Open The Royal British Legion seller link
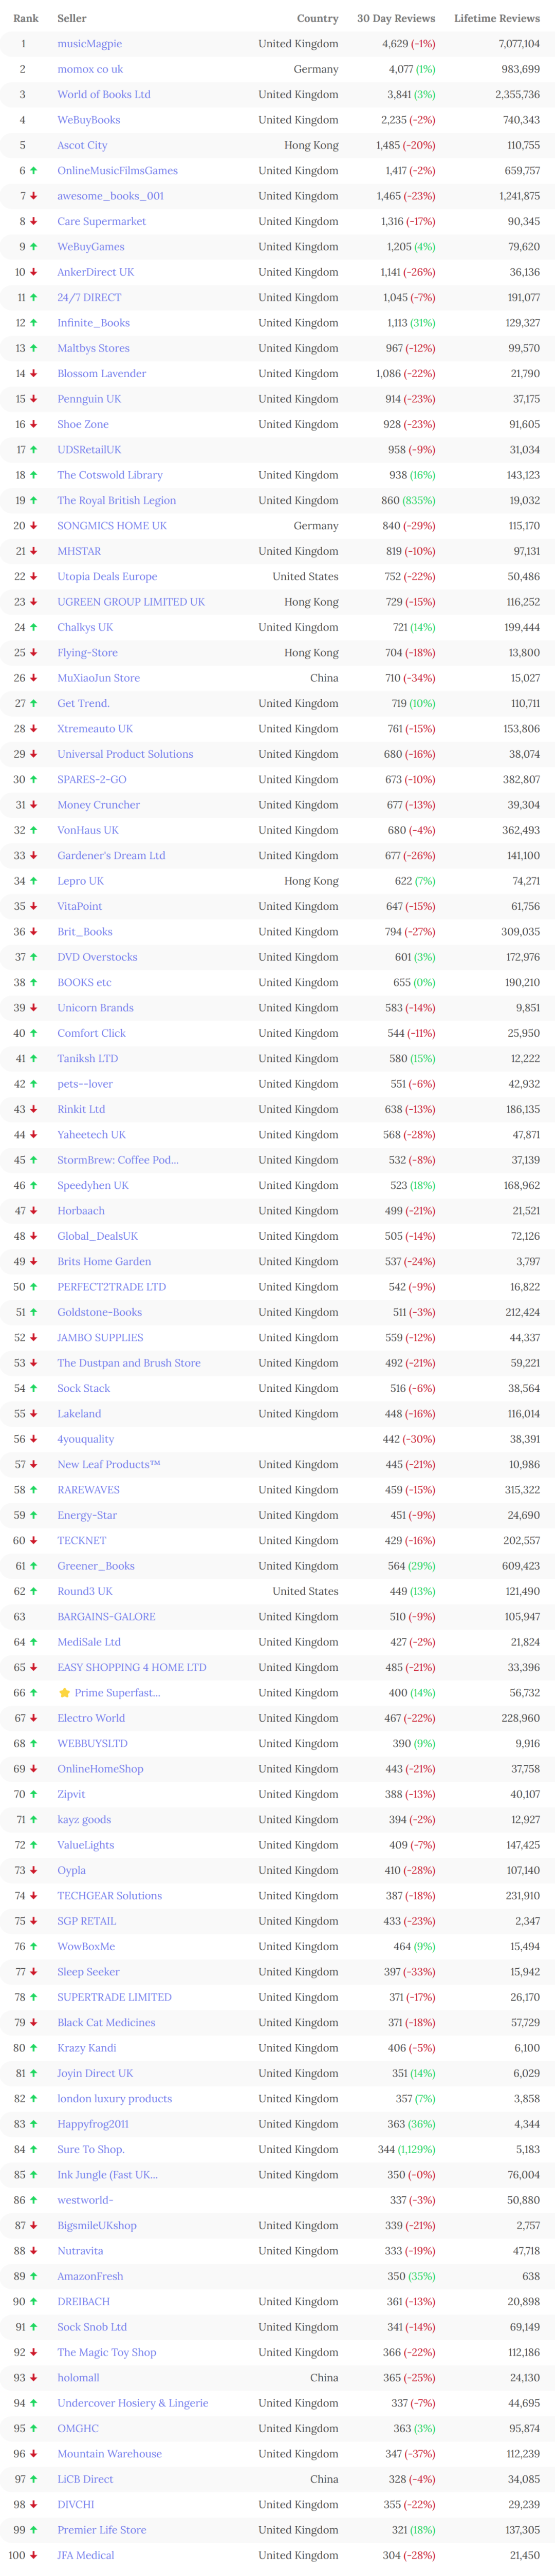The height and width of the screenshot is (2576, 555). pos(116,500)
